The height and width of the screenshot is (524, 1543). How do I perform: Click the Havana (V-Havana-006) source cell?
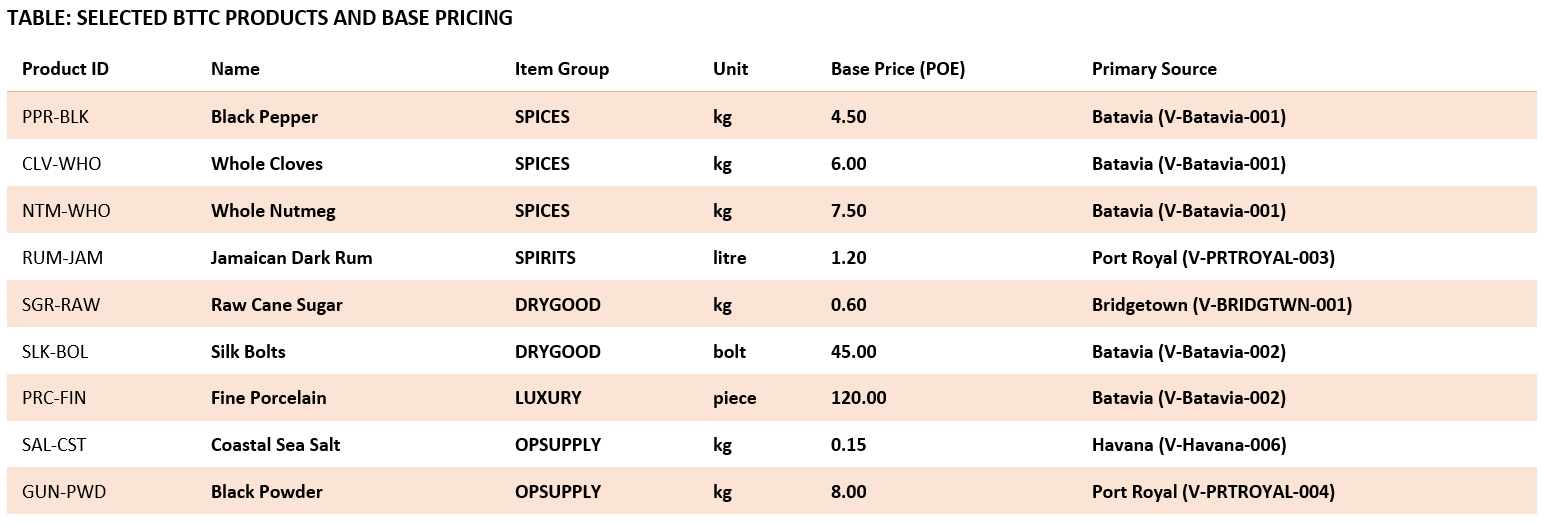pos(1188,446)
